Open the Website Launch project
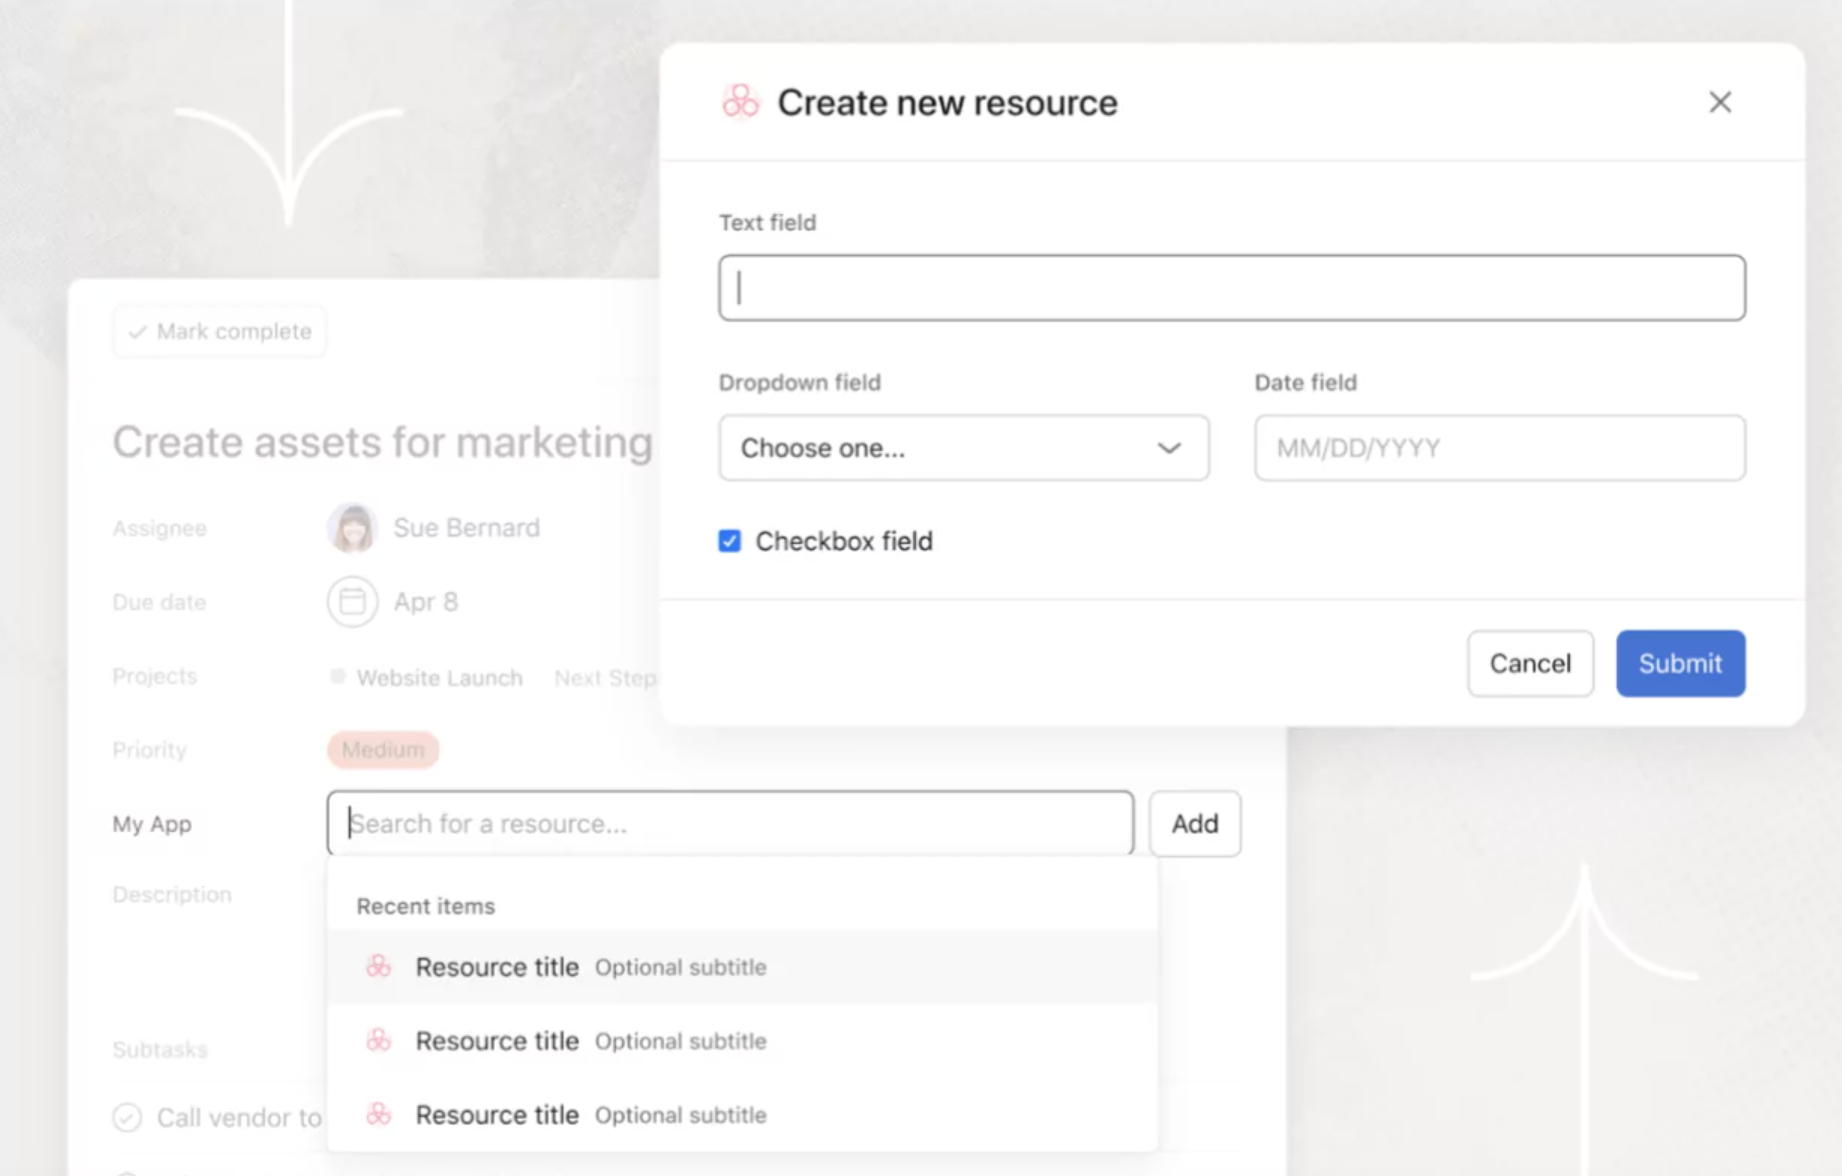Screen dimensions: 1842x1176 tap(439, 678)
